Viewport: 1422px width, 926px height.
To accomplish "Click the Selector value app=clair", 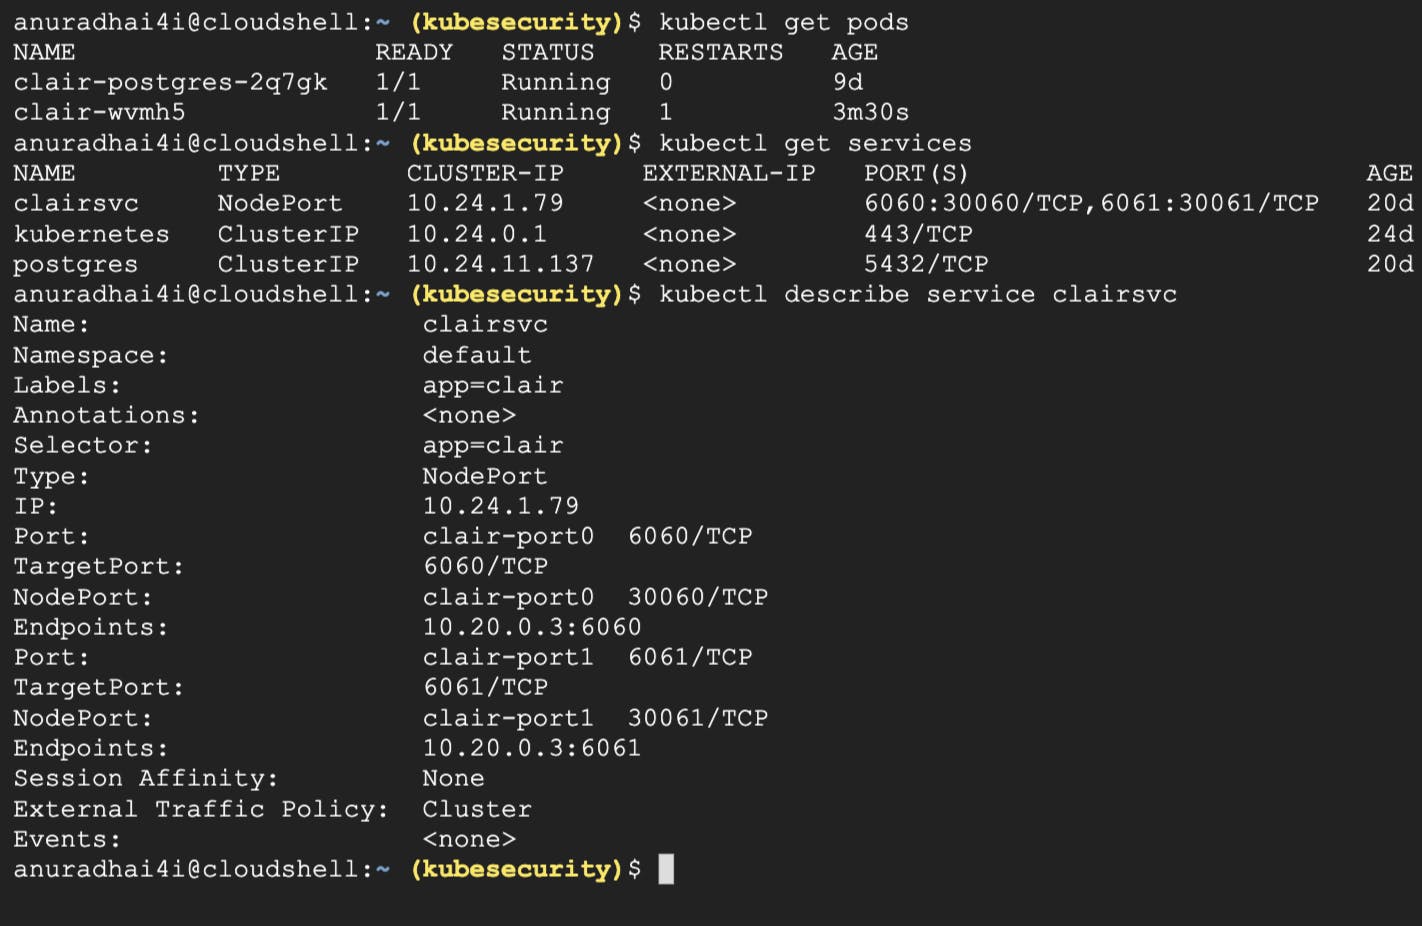I will pyautogui.click(x=492, y=445).
